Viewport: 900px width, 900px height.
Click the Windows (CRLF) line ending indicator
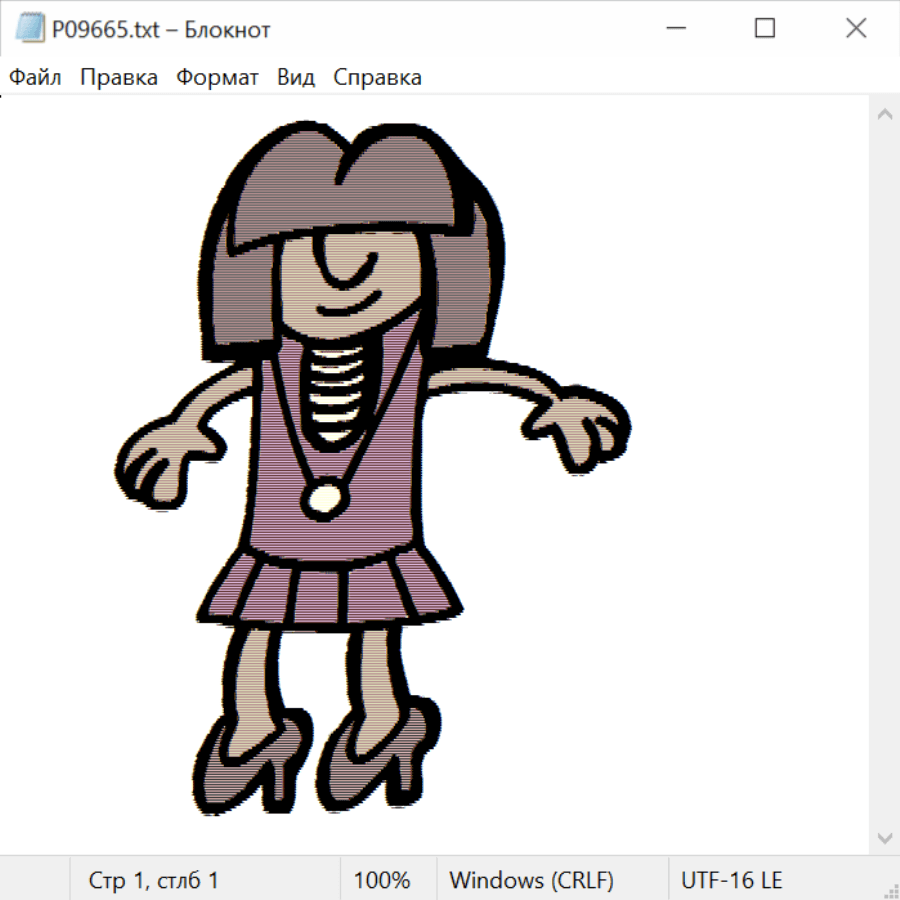(x=531, y=880)
